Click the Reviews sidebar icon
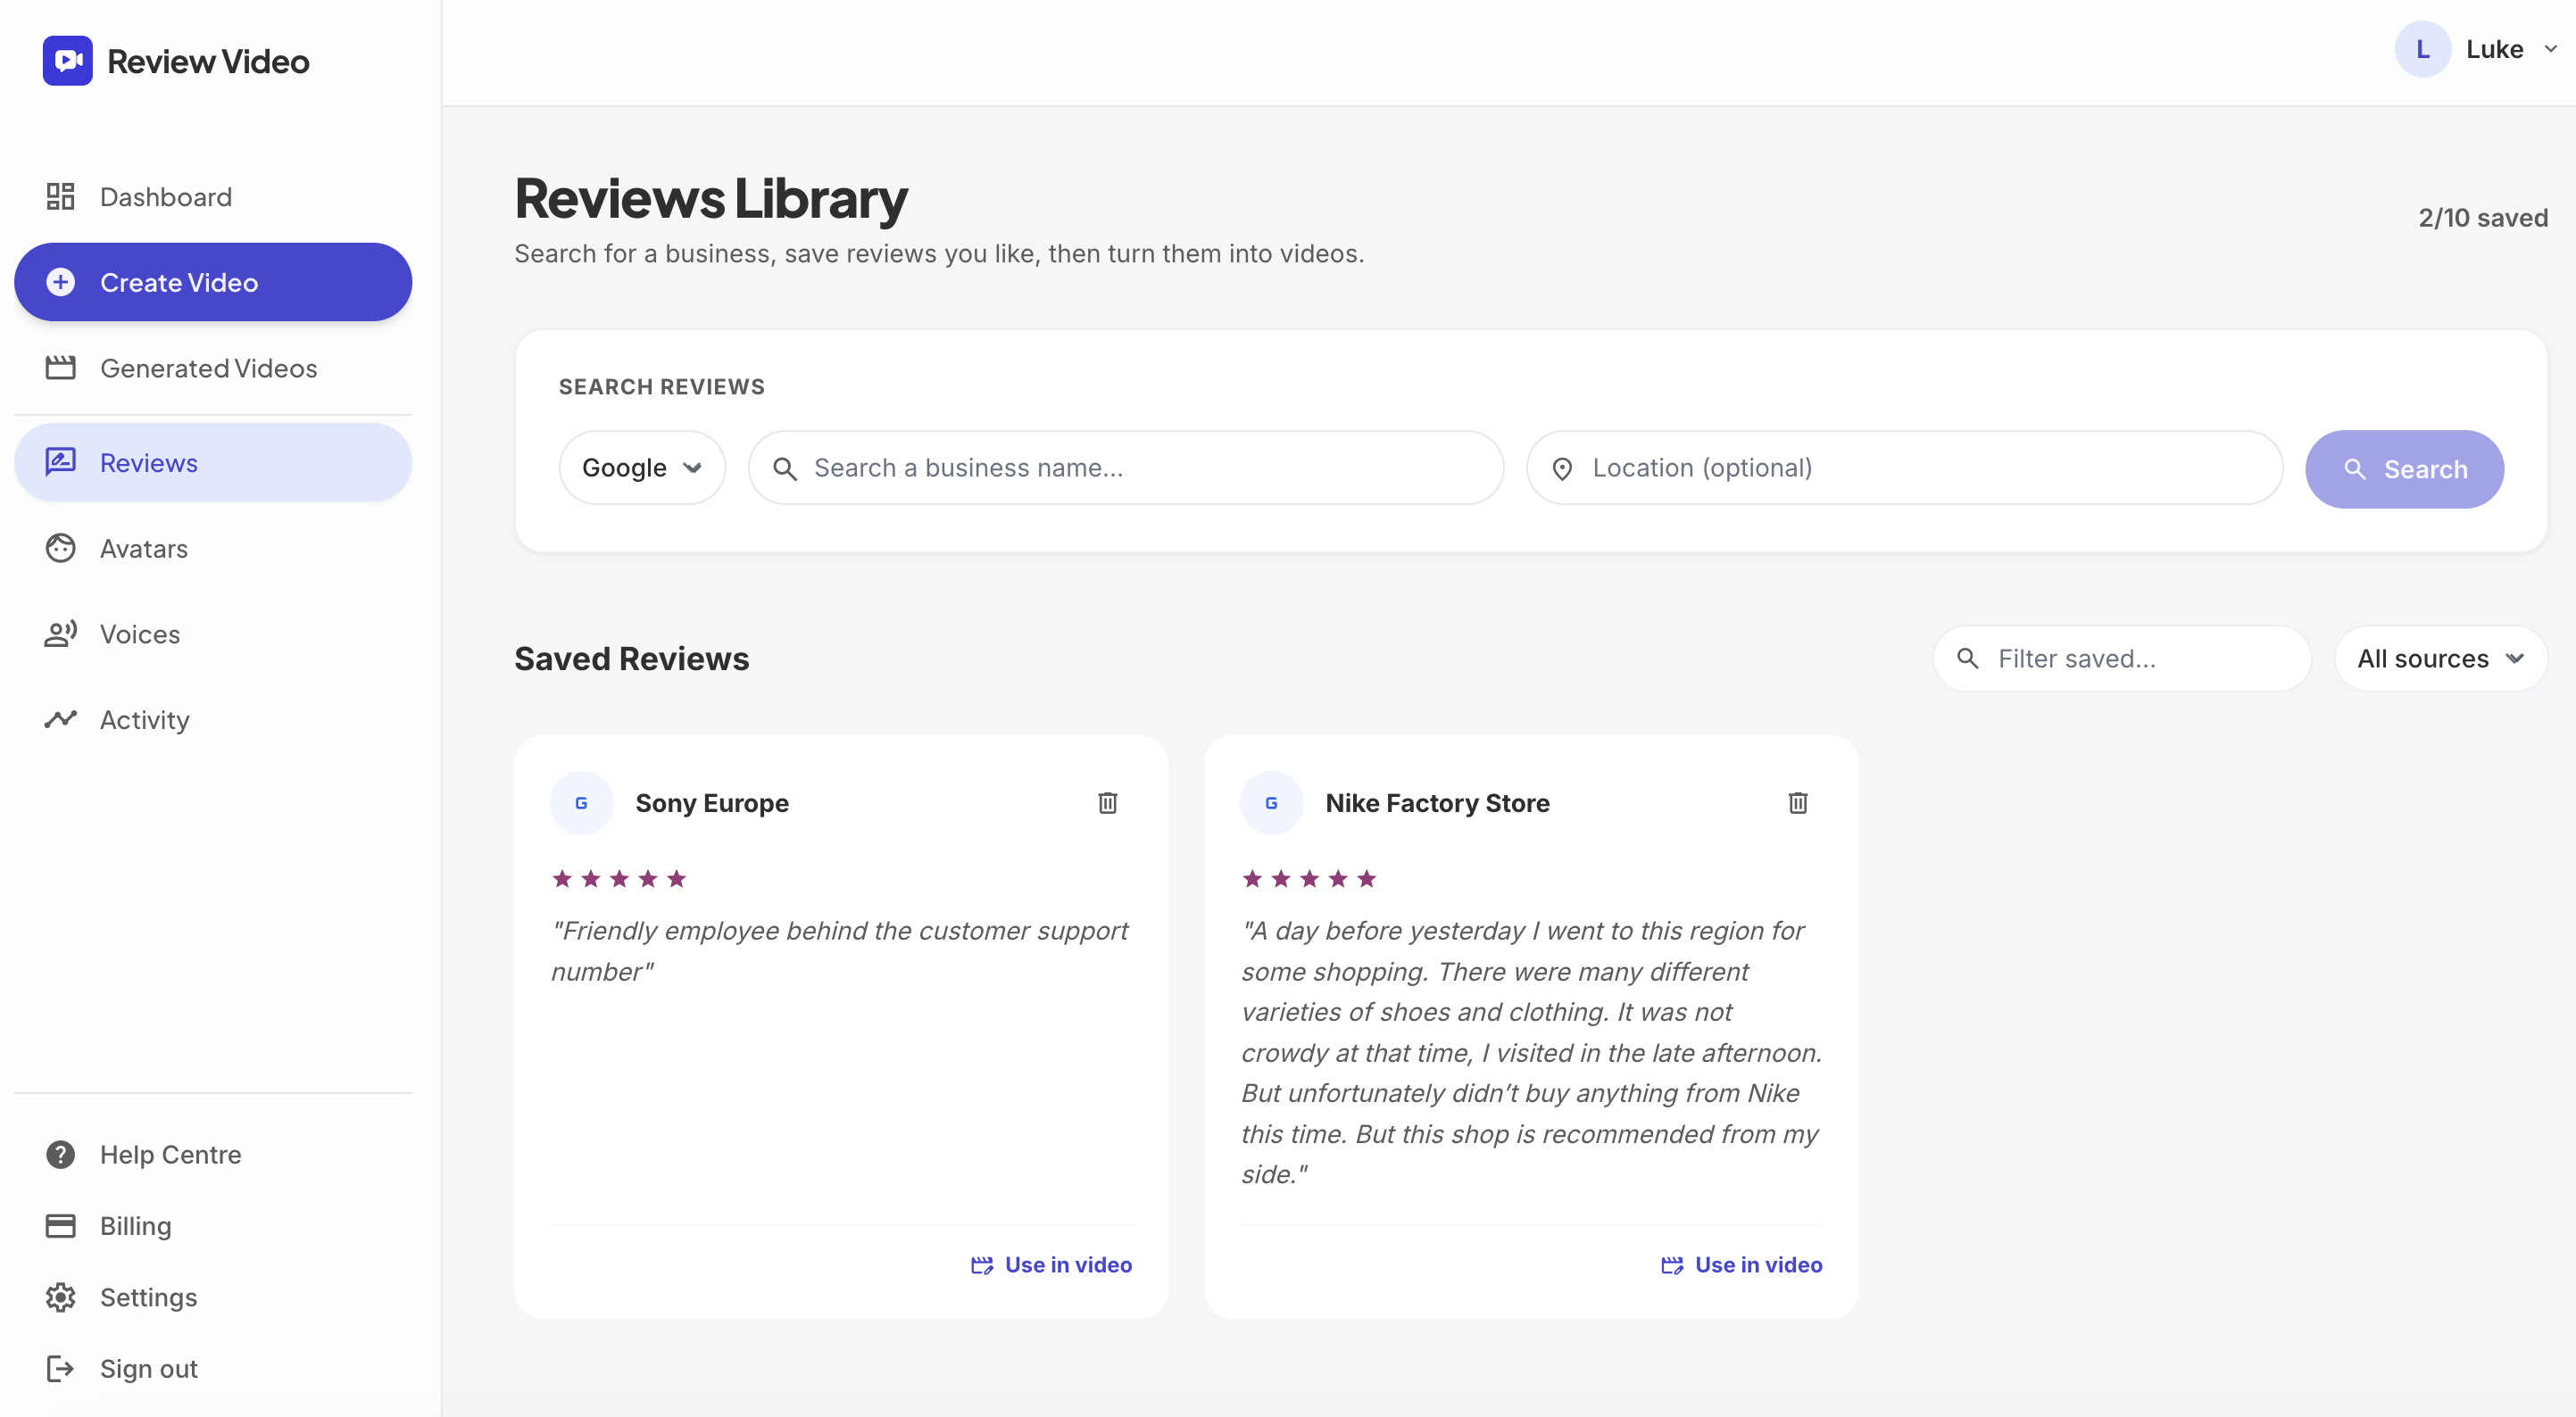Screen dimensions: 2576x1417 (60, 462)
